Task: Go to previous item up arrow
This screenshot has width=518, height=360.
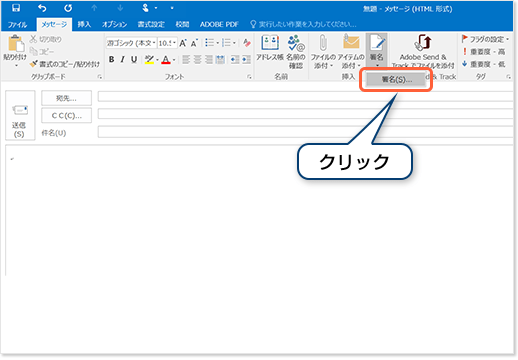Action: 94,8
